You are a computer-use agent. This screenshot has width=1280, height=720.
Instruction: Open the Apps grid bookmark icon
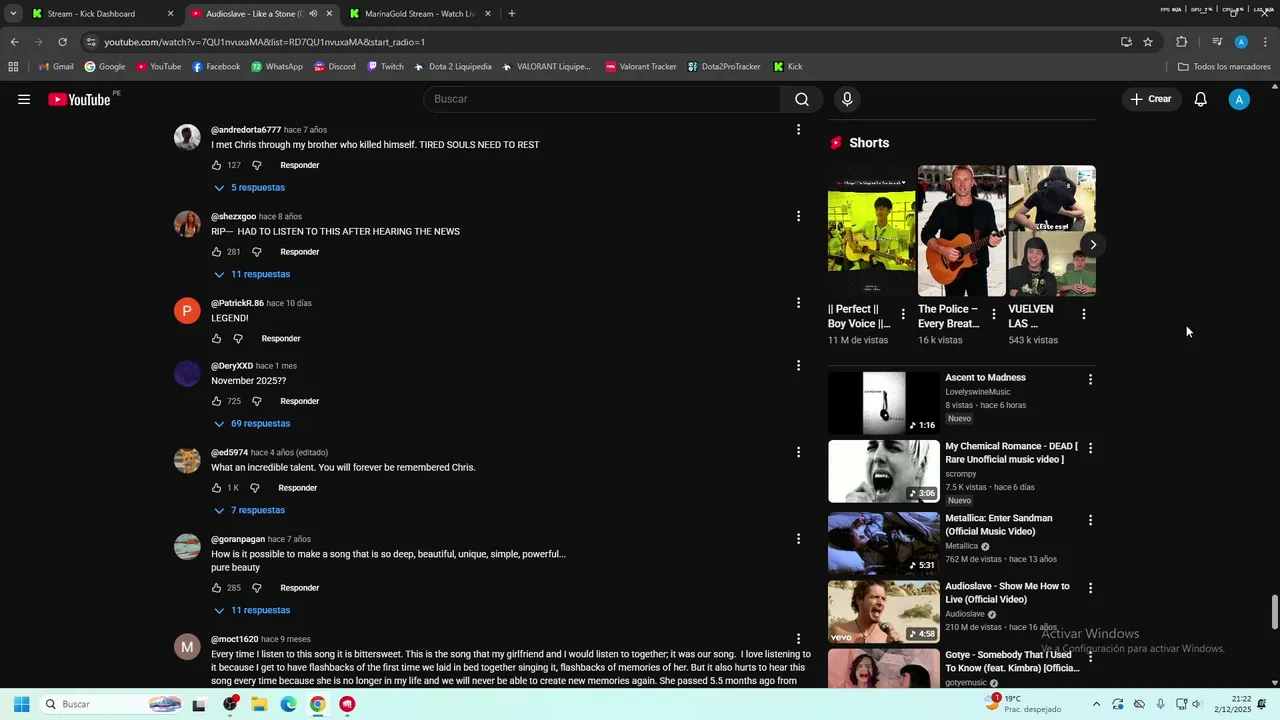pyautogui.click(x=13, y=67)
